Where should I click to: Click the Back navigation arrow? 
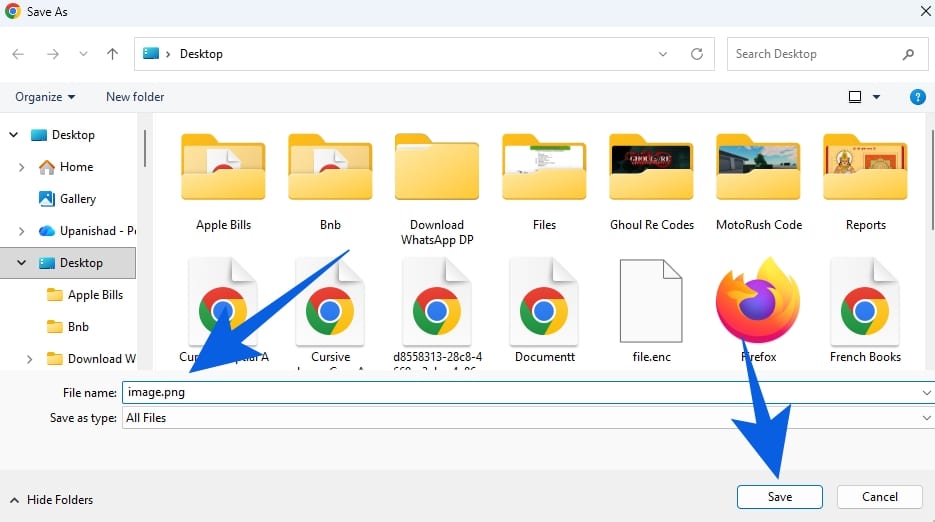pyautogui.click(x=18, y=54)
